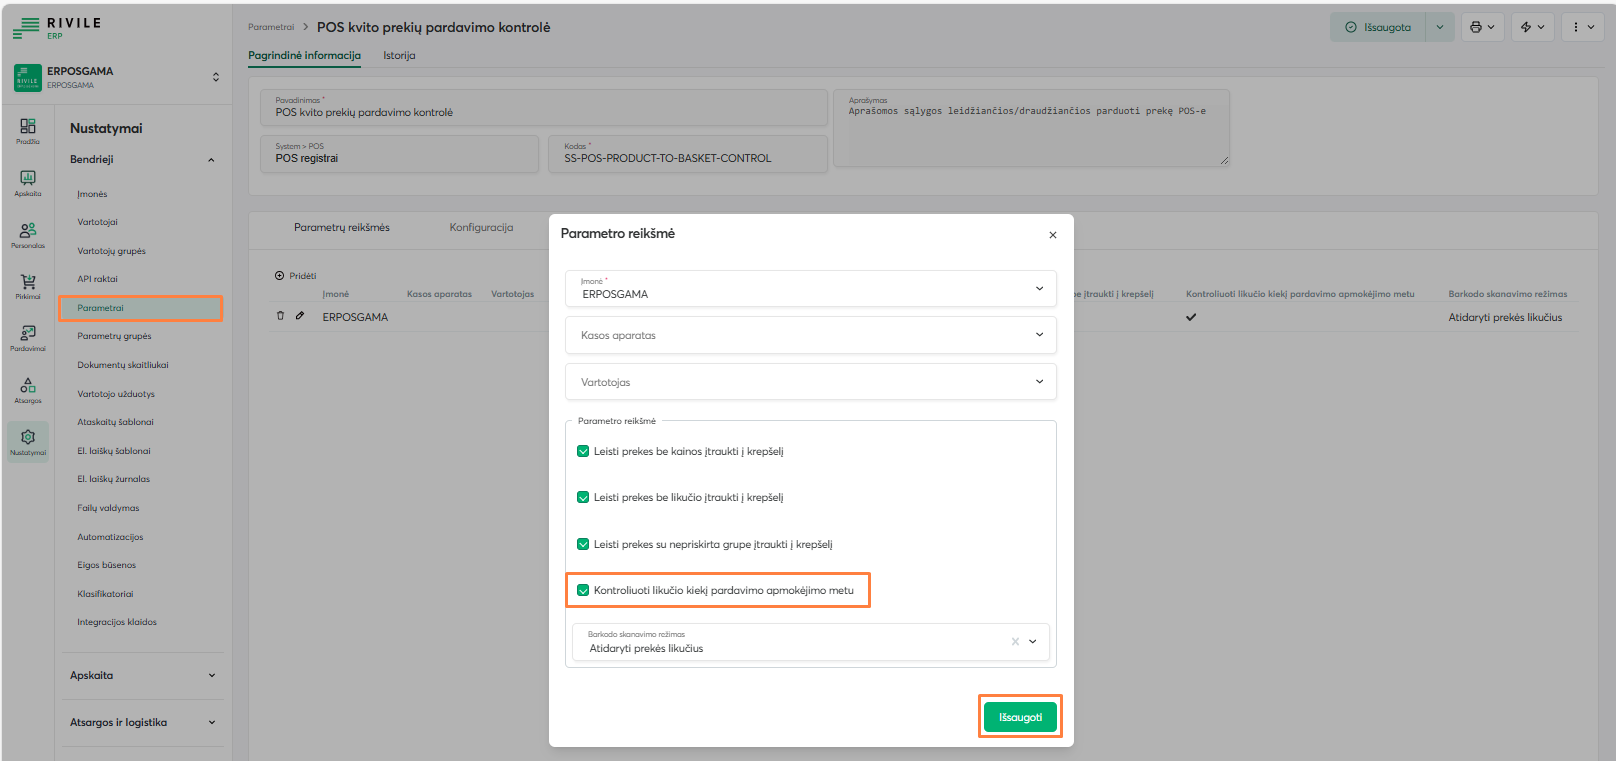
Task: Open the Pardavimai sales icon
Action: point(28,336)
